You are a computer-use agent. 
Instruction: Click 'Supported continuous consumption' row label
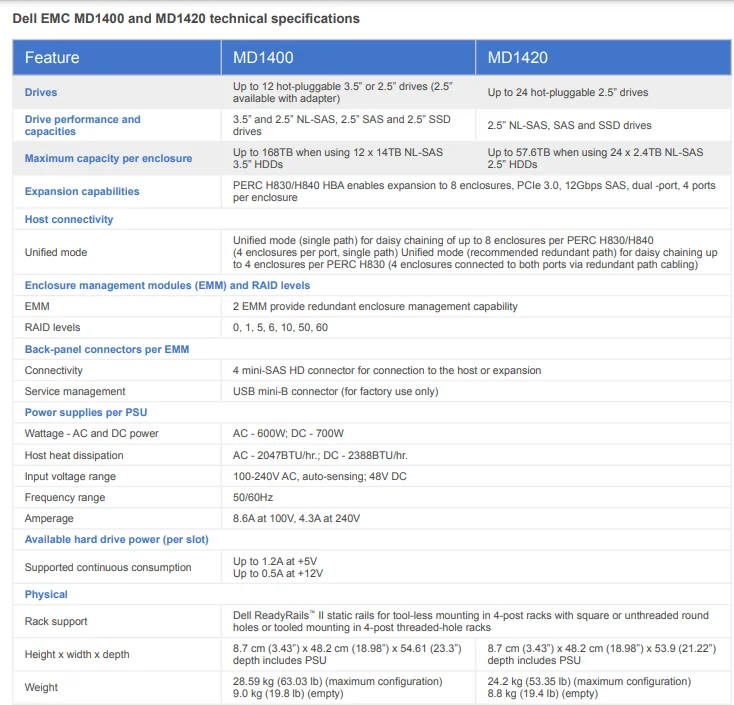click(108, 567)
